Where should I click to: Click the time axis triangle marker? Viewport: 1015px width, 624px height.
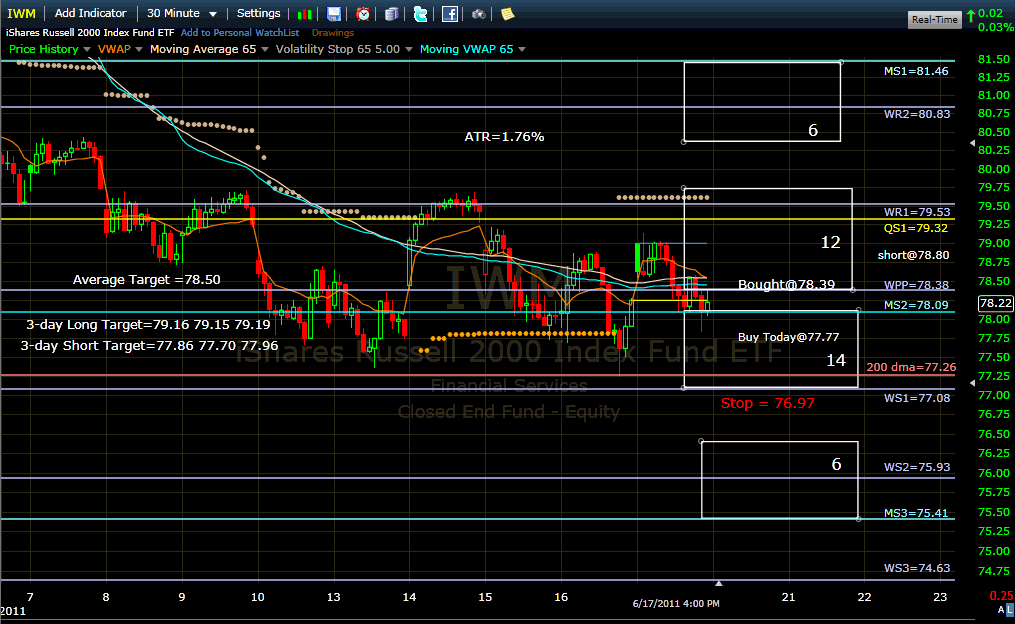(x=717, y=582)
